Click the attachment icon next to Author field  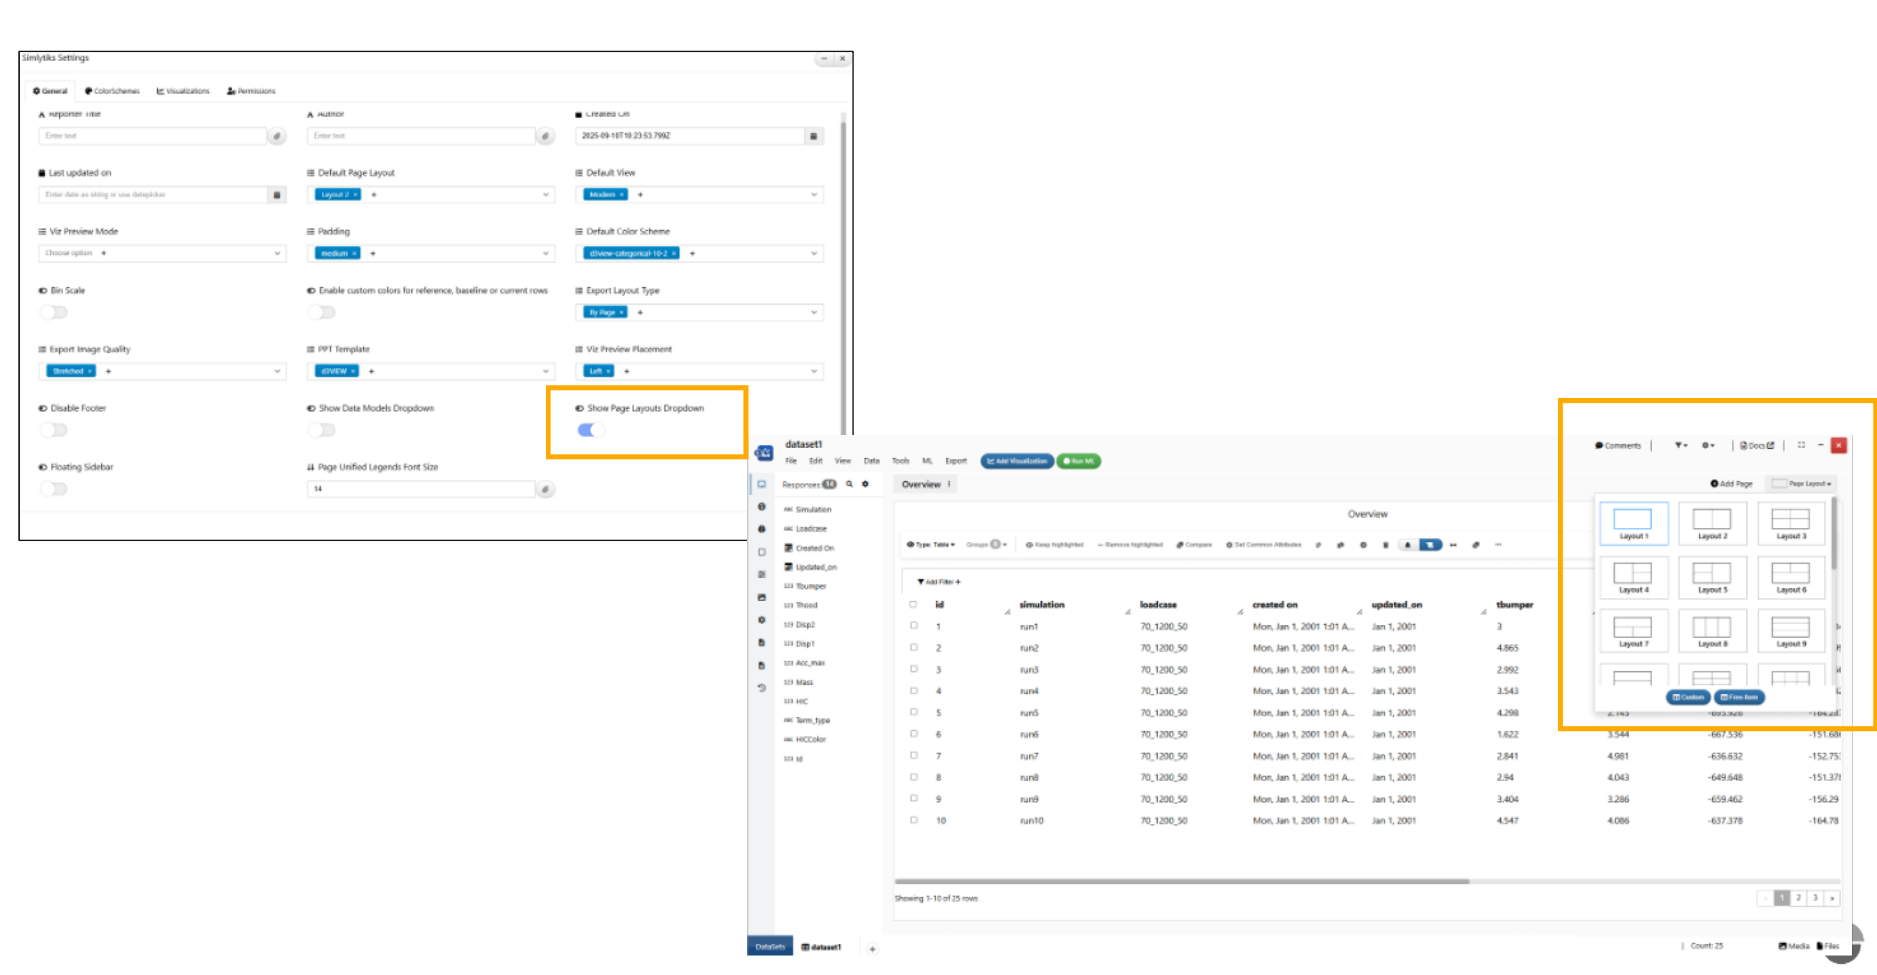point(545,136)
